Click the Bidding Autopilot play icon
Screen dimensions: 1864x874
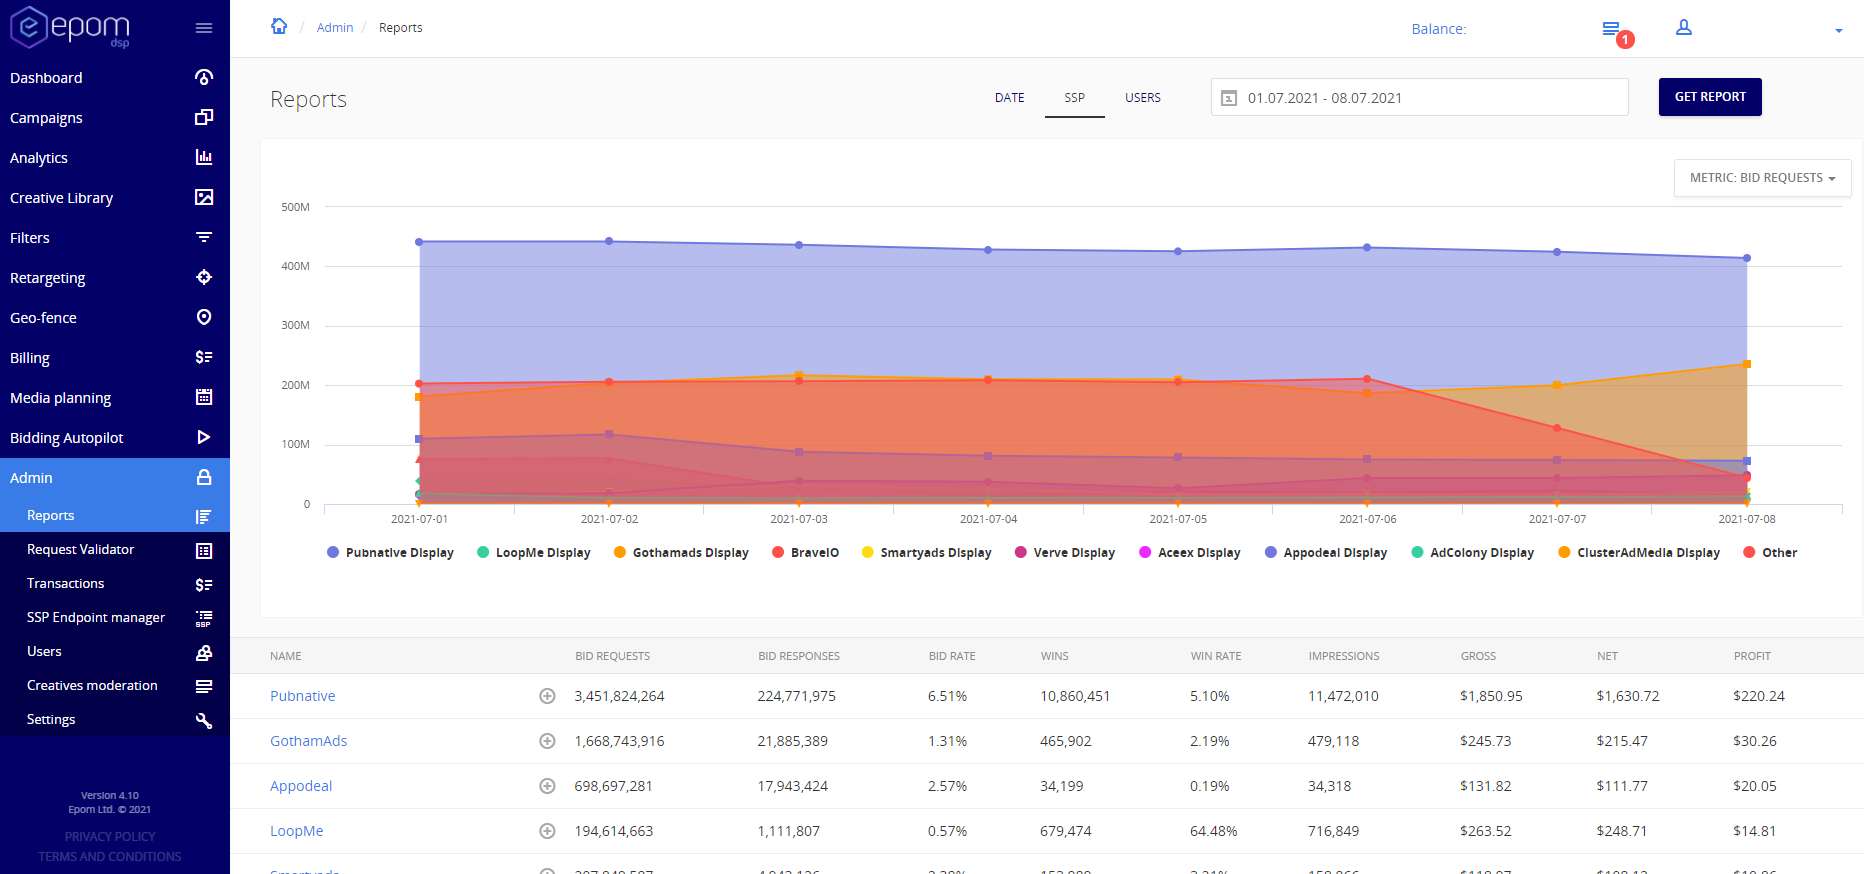point(204,437)
